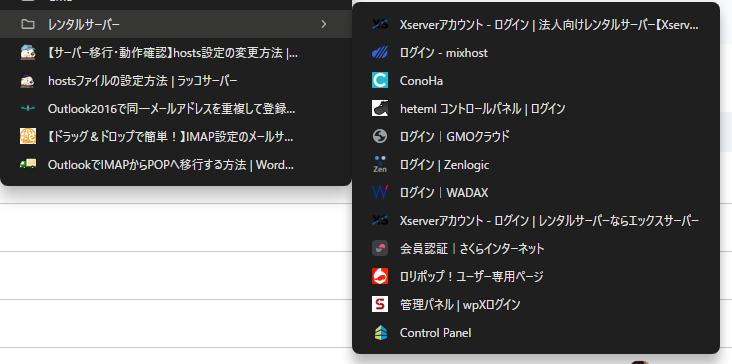The image size is (732, 364).
Task: Click the WADAX W favicon
Action: coord(380,193)
